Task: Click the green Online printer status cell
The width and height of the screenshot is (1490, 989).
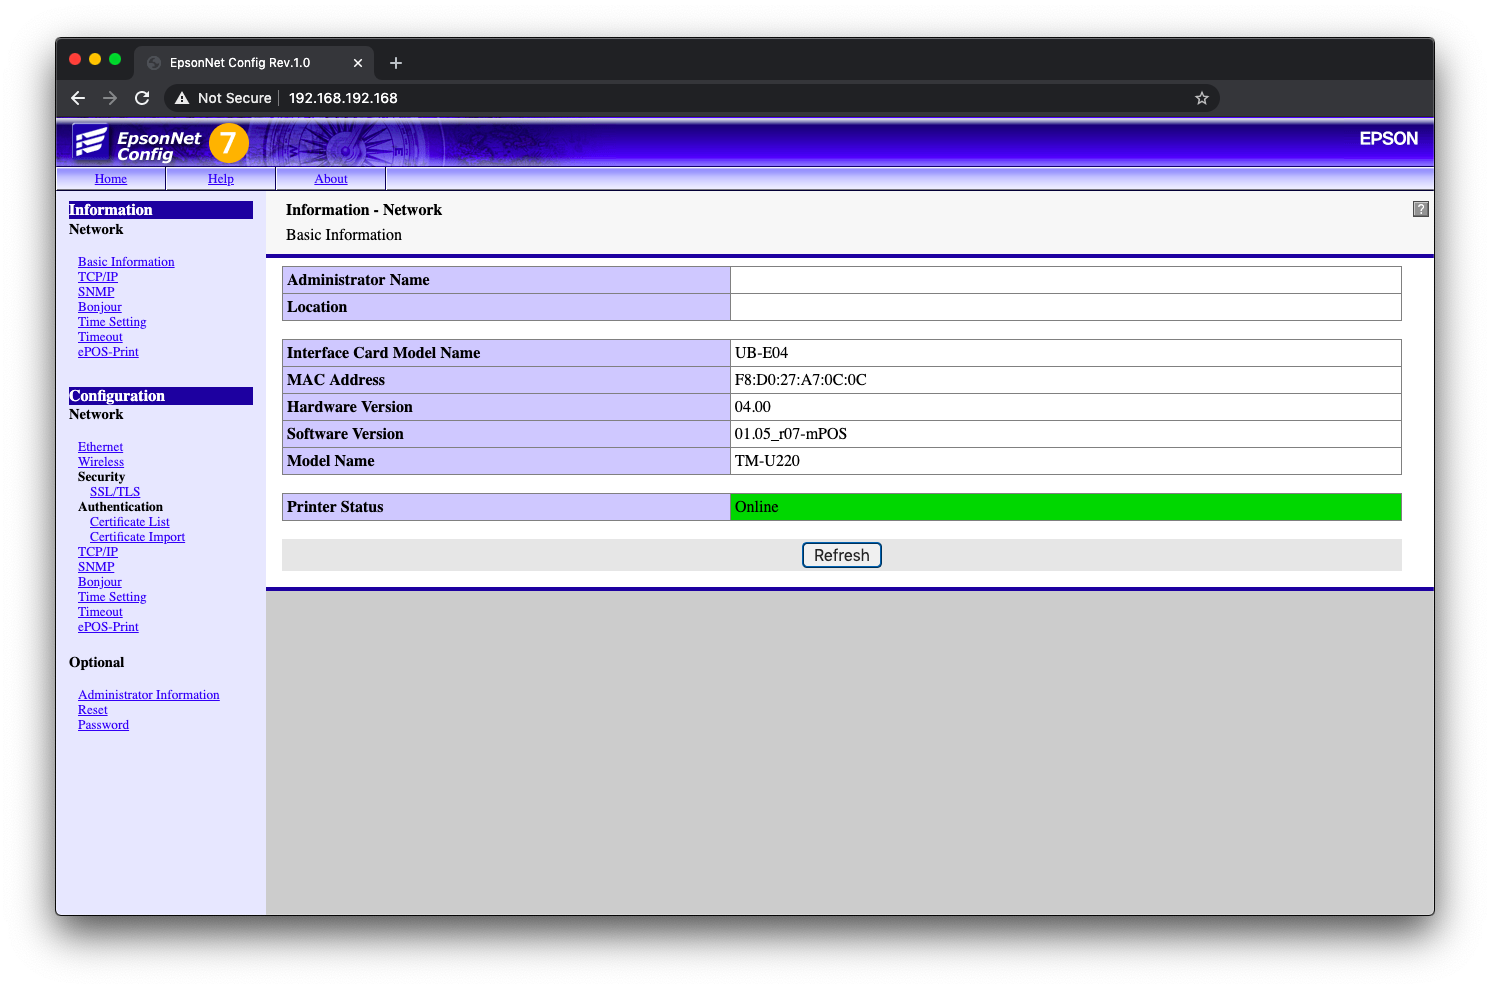Action: coord(1066,507)
